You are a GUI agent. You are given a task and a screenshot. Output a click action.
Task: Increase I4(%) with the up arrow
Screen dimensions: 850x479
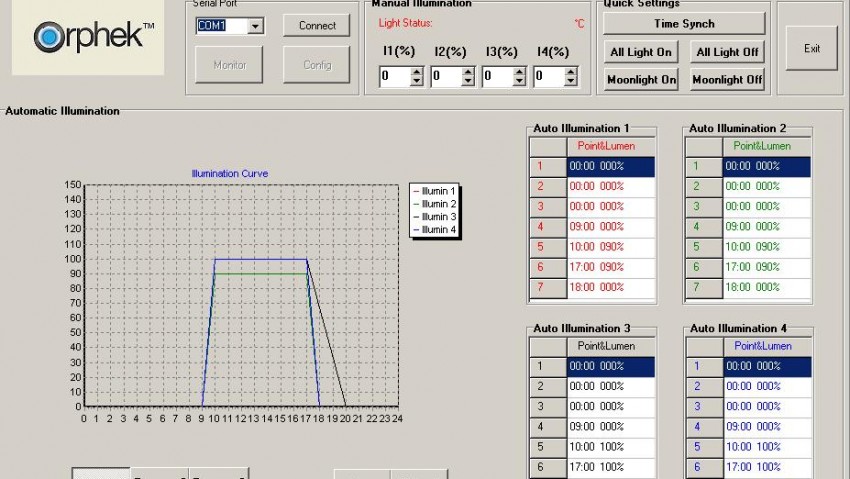570,72
